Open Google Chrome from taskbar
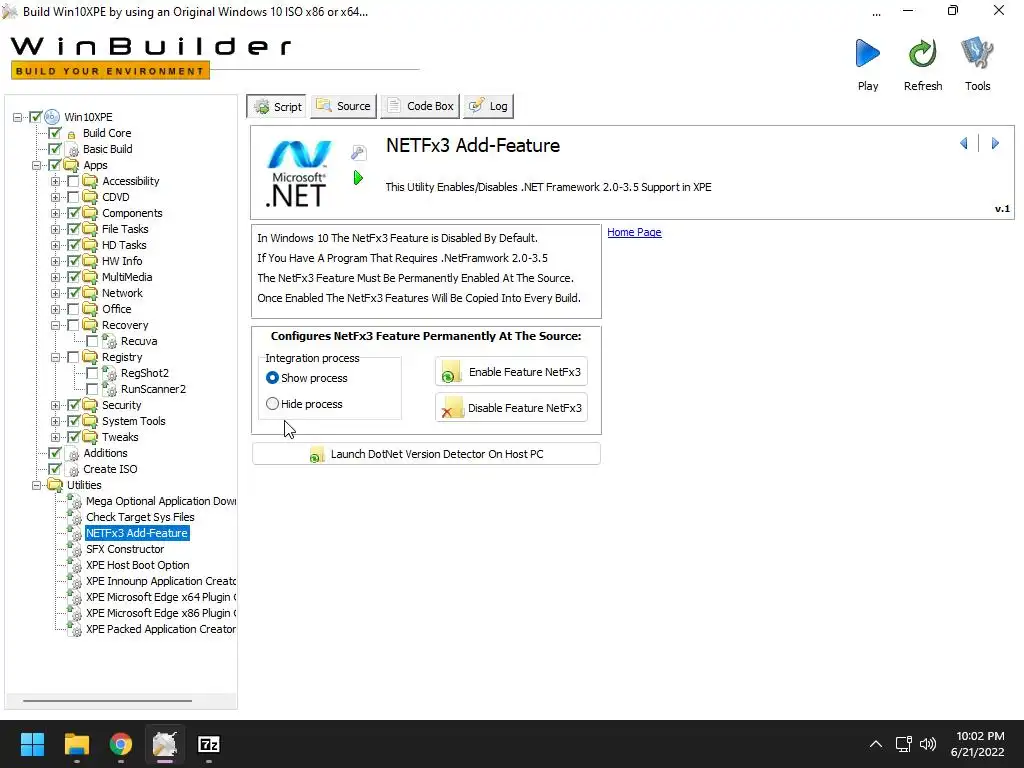 [121, 744]
